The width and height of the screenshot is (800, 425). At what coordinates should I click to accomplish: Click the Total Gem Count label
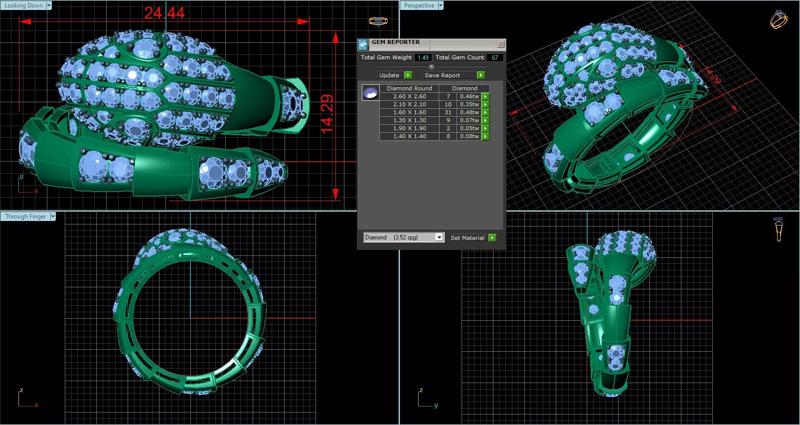coord(460,58)
